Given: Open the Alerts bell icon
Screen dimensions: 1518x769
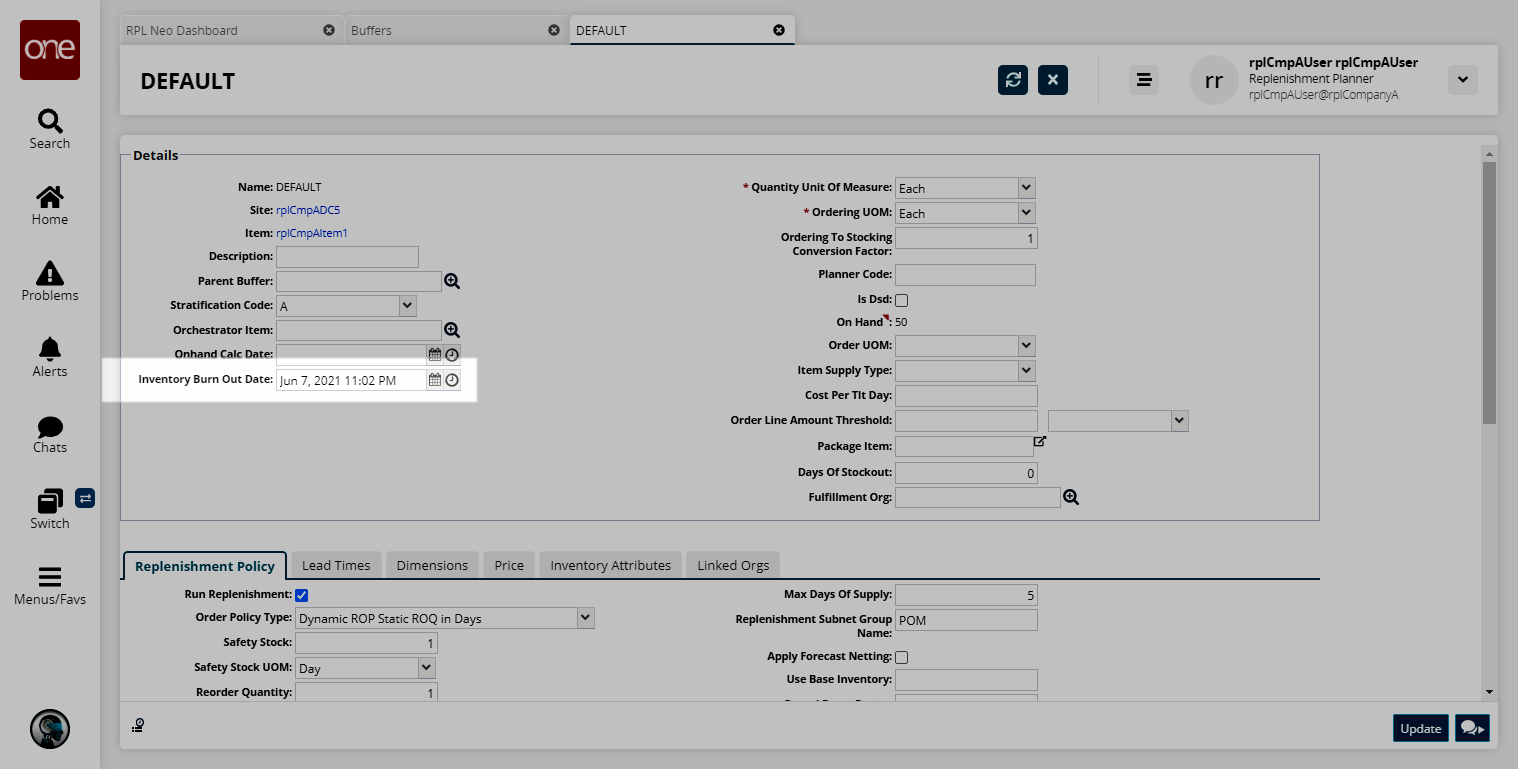Looking at the screenshot, I should click(49, 350).
